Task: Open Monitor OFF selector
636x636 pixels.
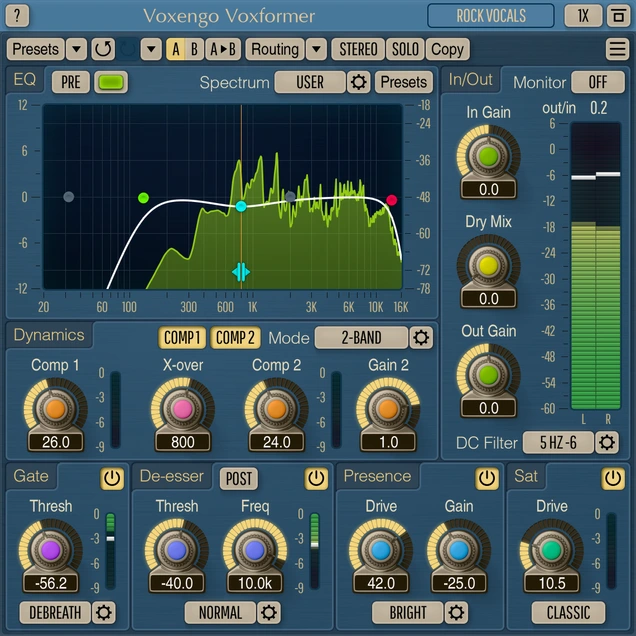Action: pyautogui.click(x=598, y=82)
